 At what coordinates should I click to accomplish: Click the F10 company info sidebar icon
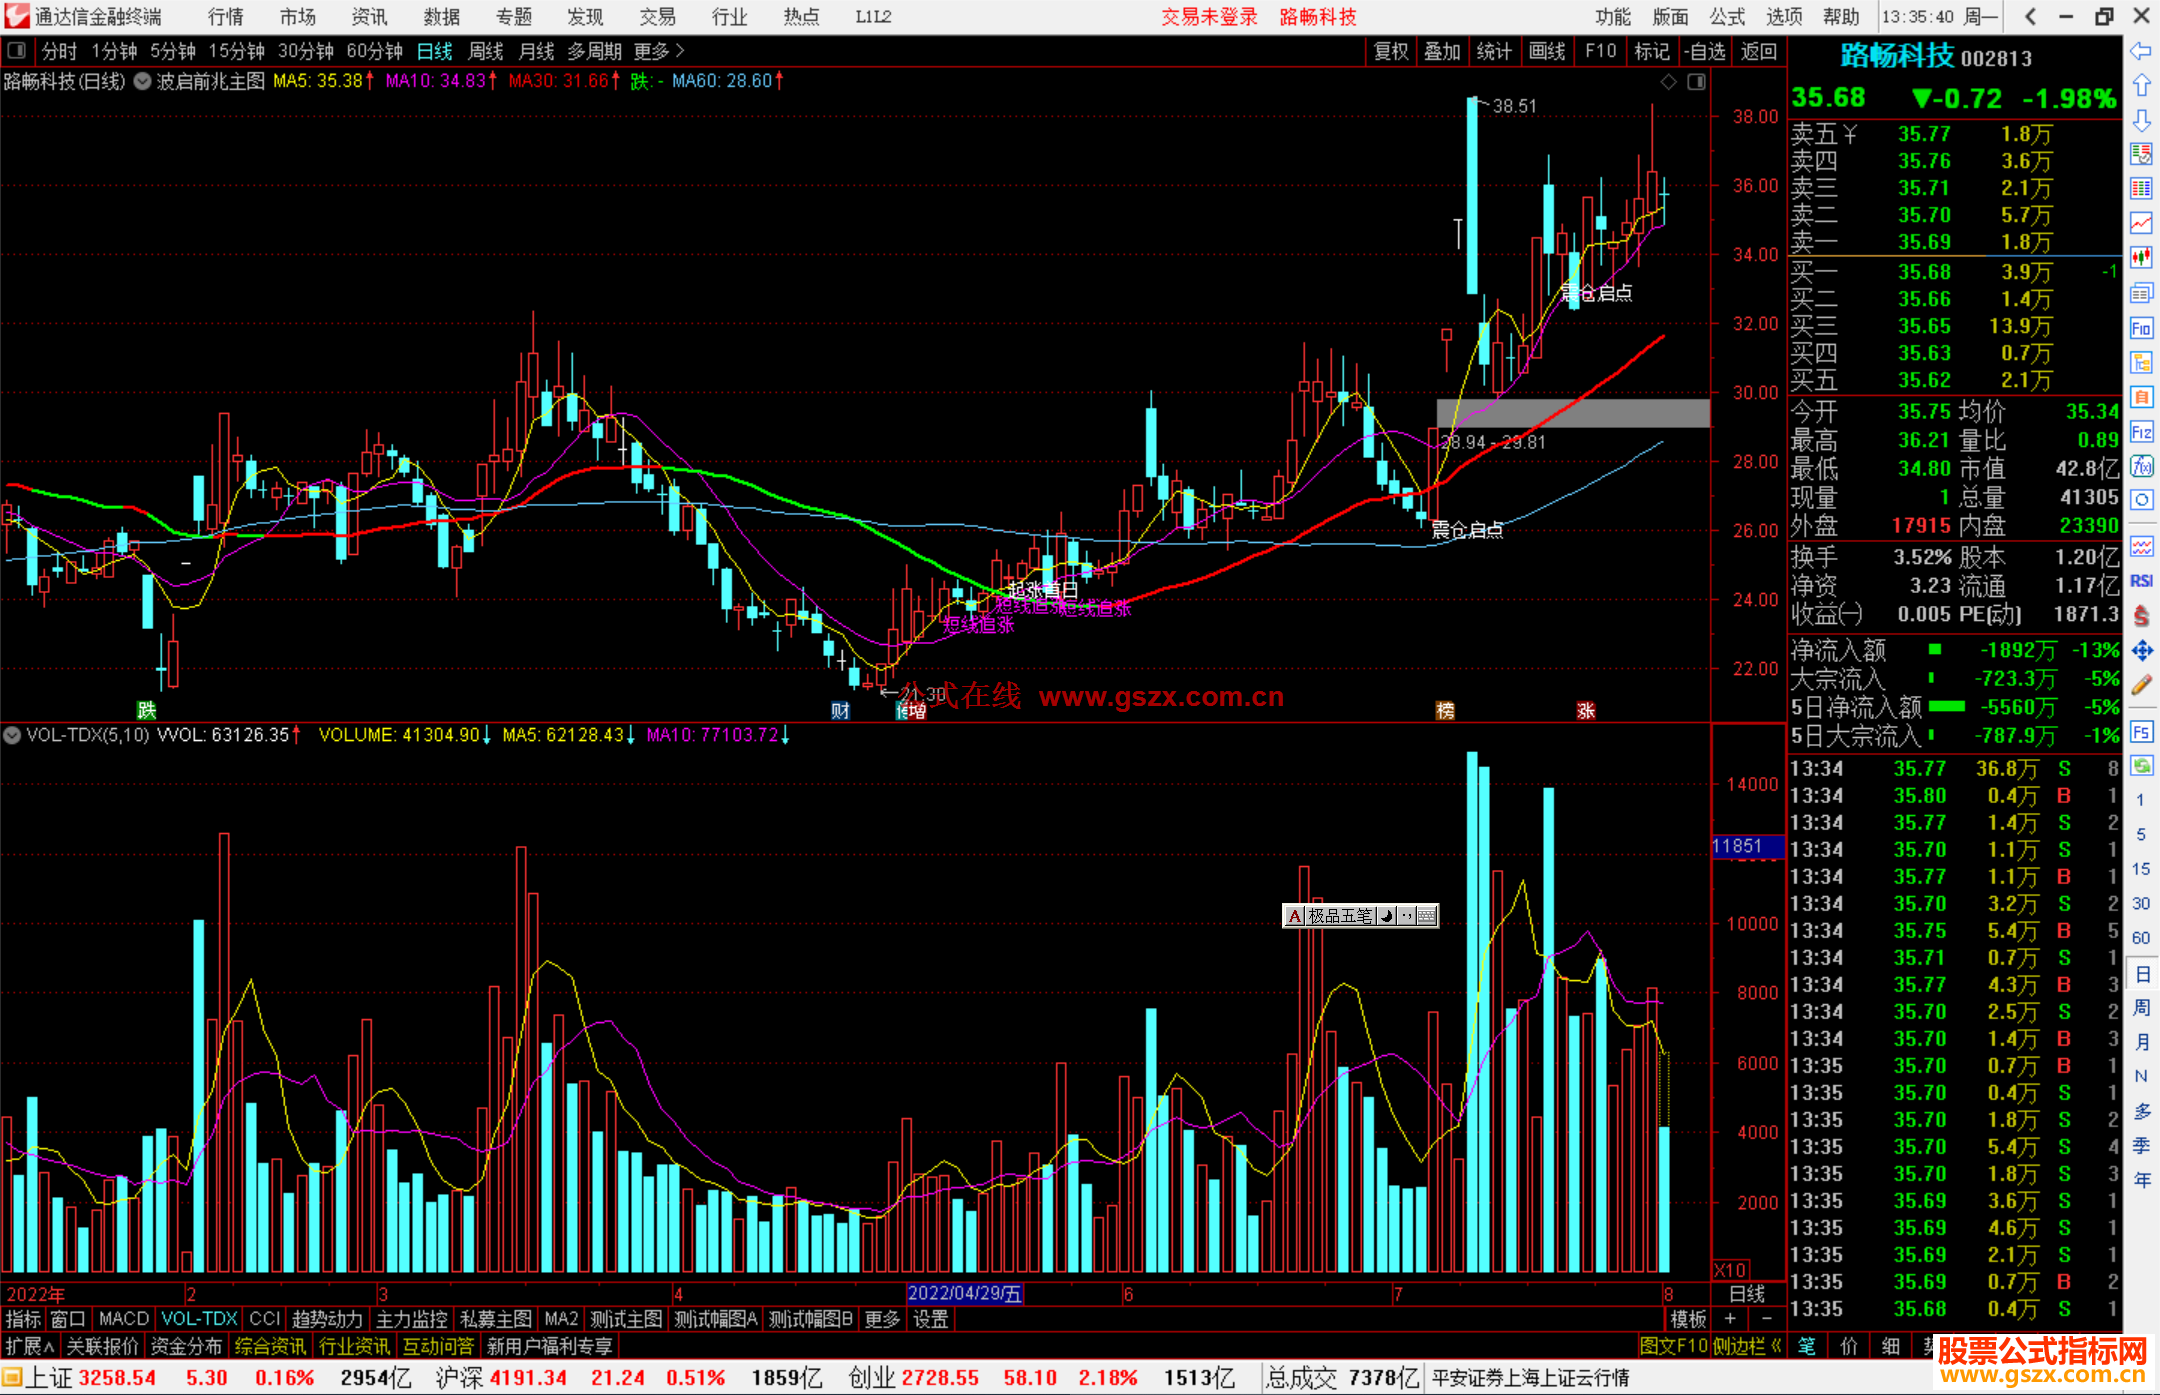click(2141, 328)
